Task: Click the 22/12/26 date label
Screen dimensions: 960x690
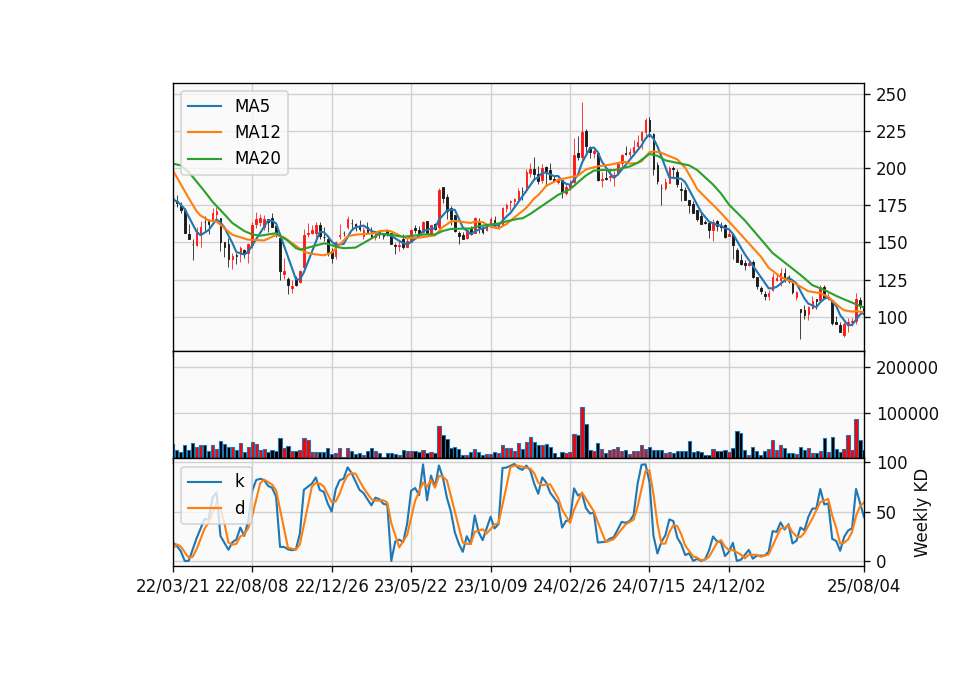Action: pyautogui.click(x=332, y=586)
